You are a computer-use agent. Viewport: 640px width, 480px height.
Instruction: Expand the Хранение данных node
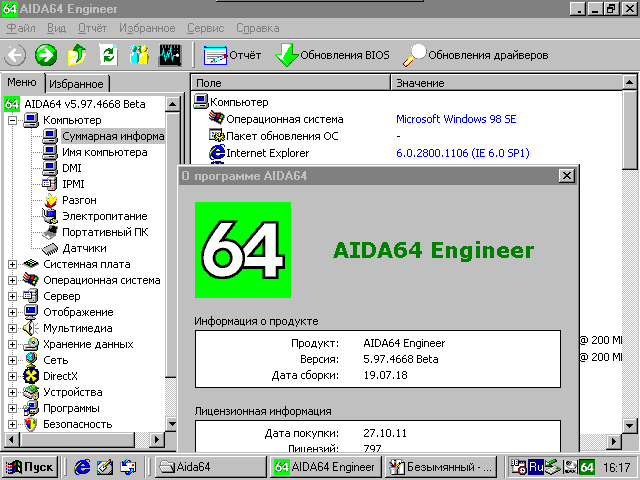point(13,344)
